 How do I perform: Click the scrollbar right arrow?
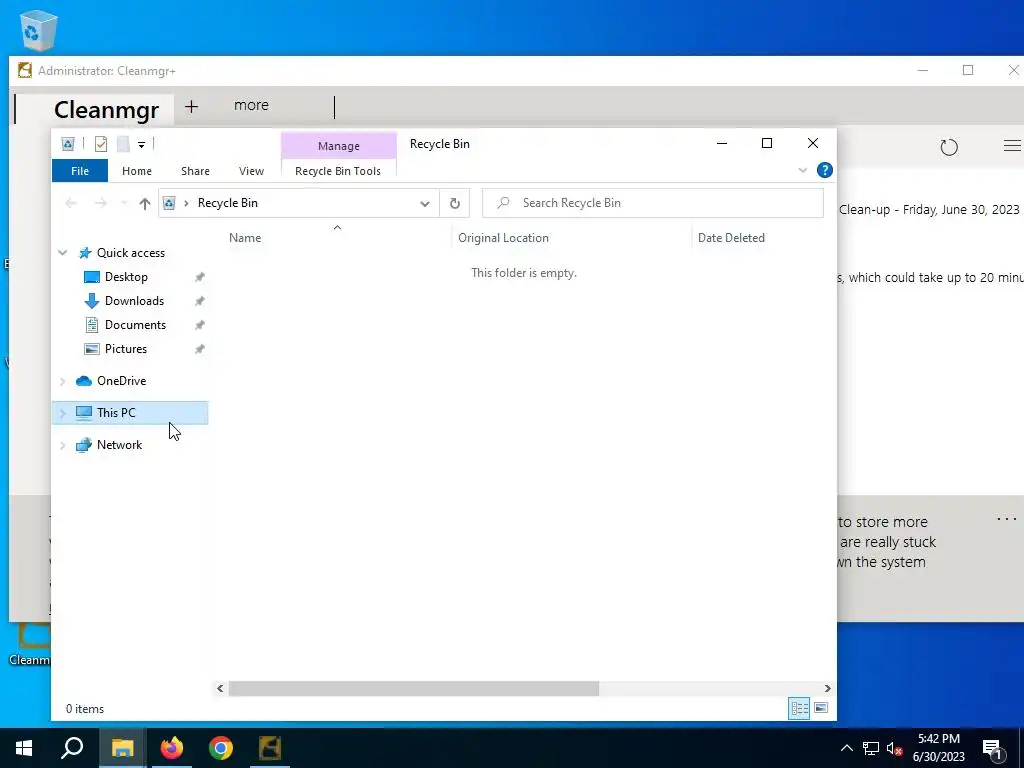coord(827,688)
